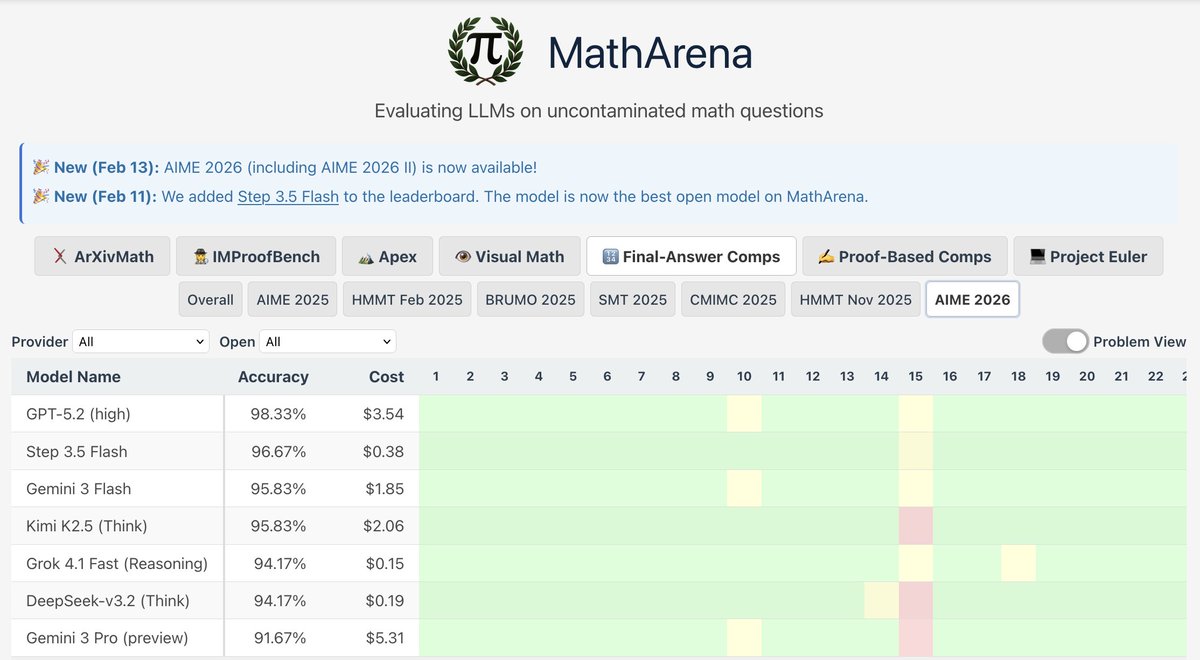Screen dimensions: 1200x660
Task: Open the Proof-Based Comps tab
Action: click(904, 256)
